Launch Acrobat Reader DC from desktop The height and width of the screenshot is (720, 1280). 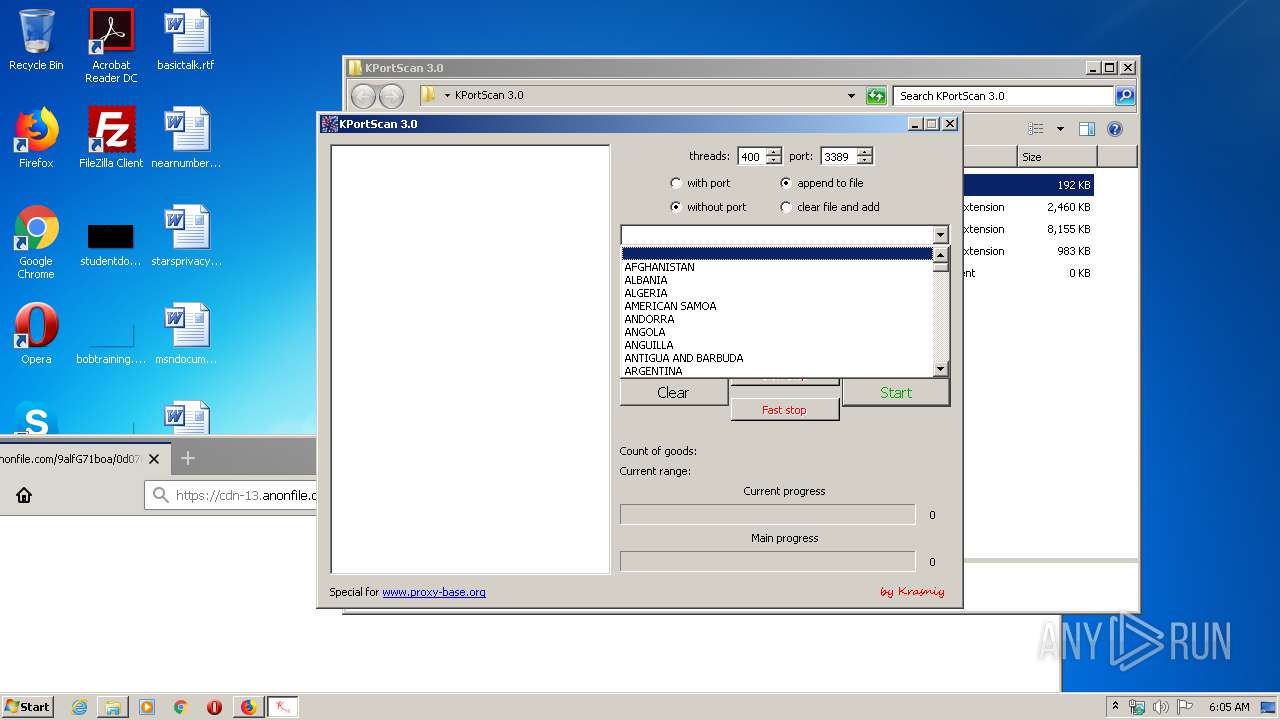111,46
